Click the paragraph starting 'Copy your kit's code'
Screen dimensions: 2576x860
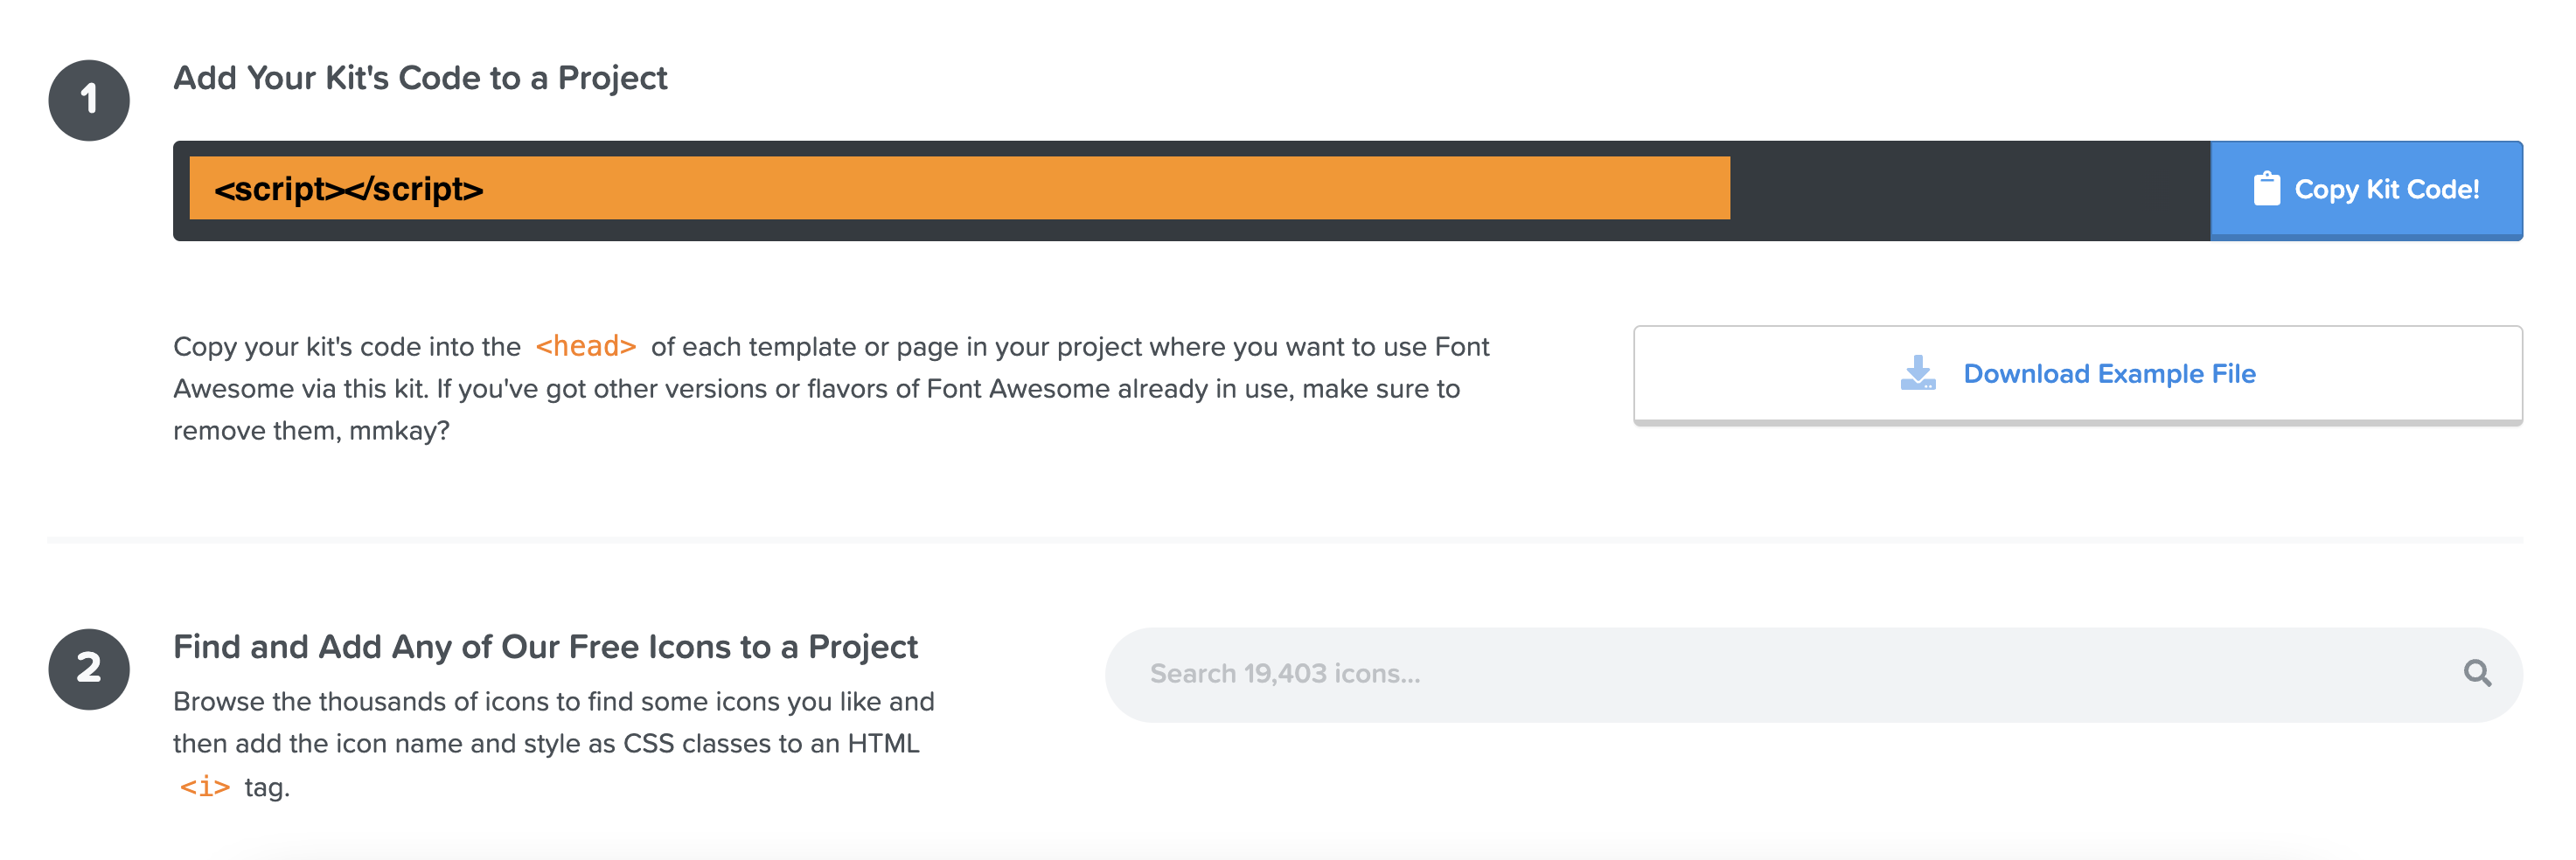click(831, 388)
